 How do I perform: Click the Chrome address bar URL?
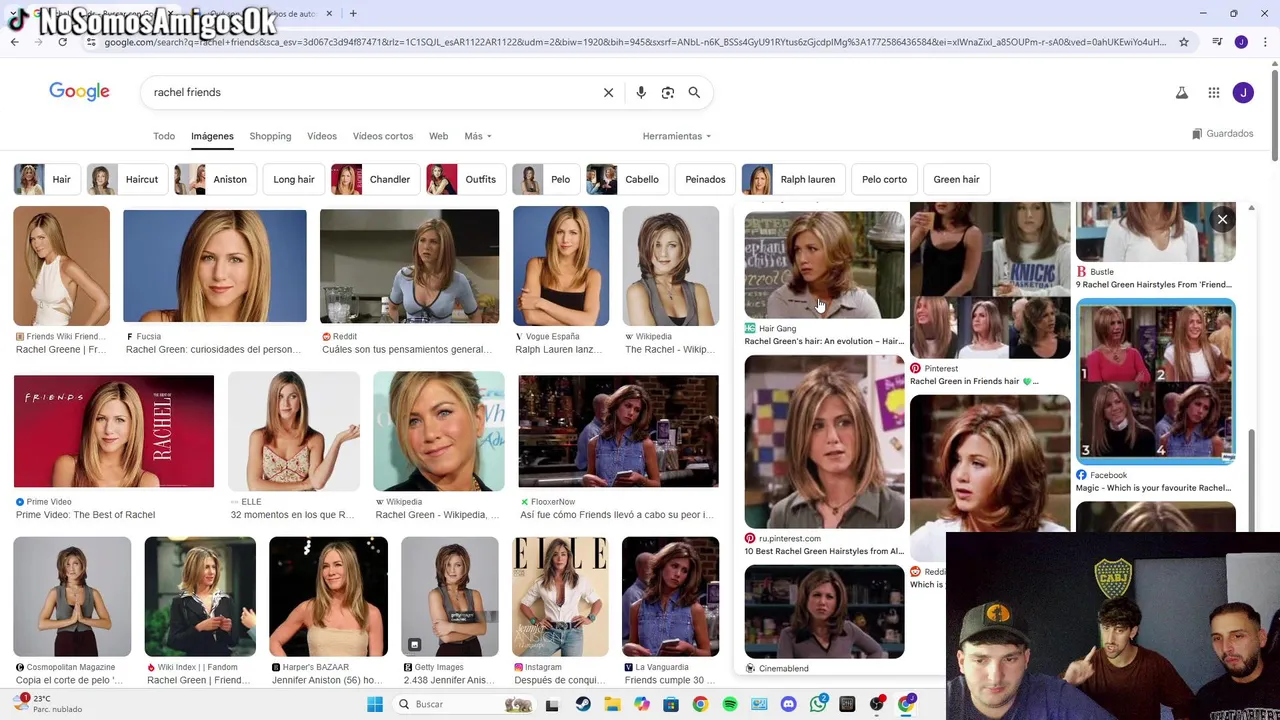click(635, 42)
